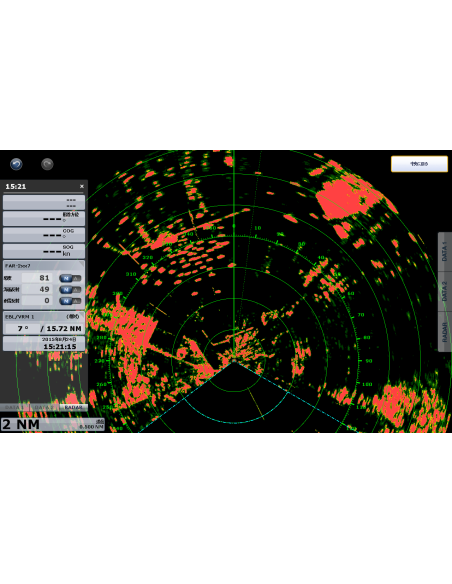This screenshot has height=584, width=452.
Task: Select the COG data box
Action: click(44, 235)
